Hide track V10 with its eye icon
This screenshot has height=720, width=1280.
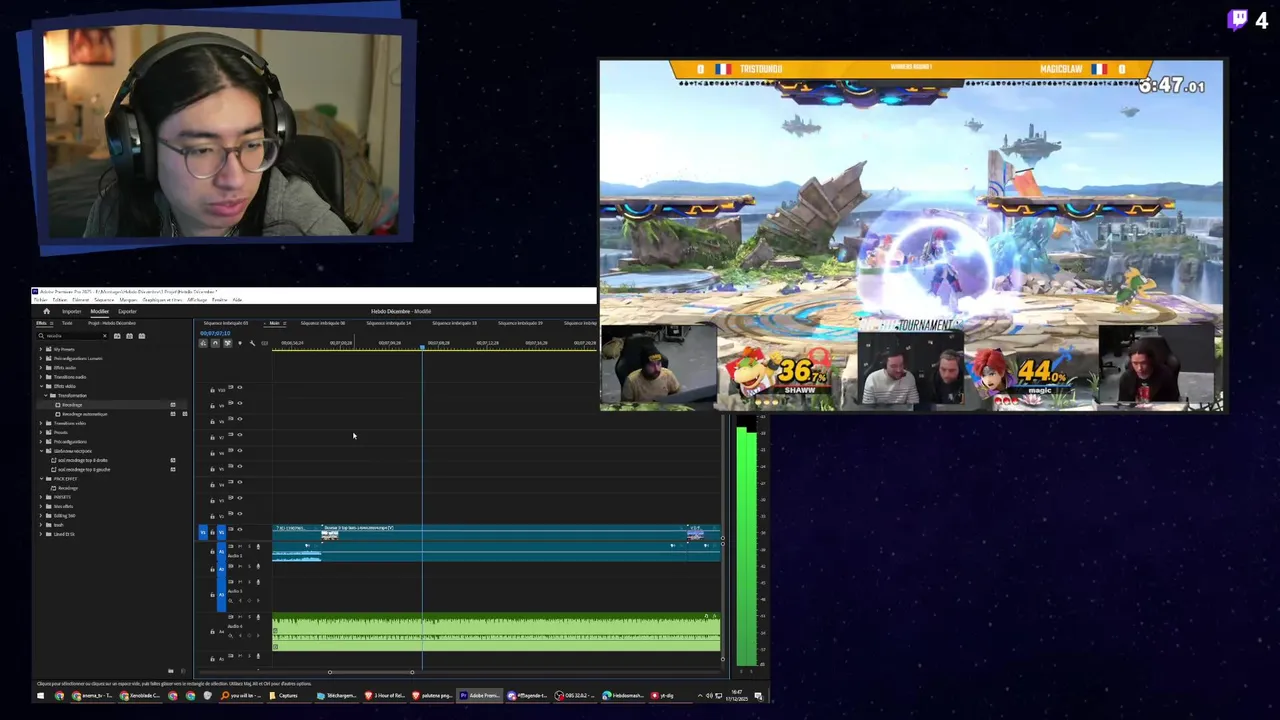(240, 387)
